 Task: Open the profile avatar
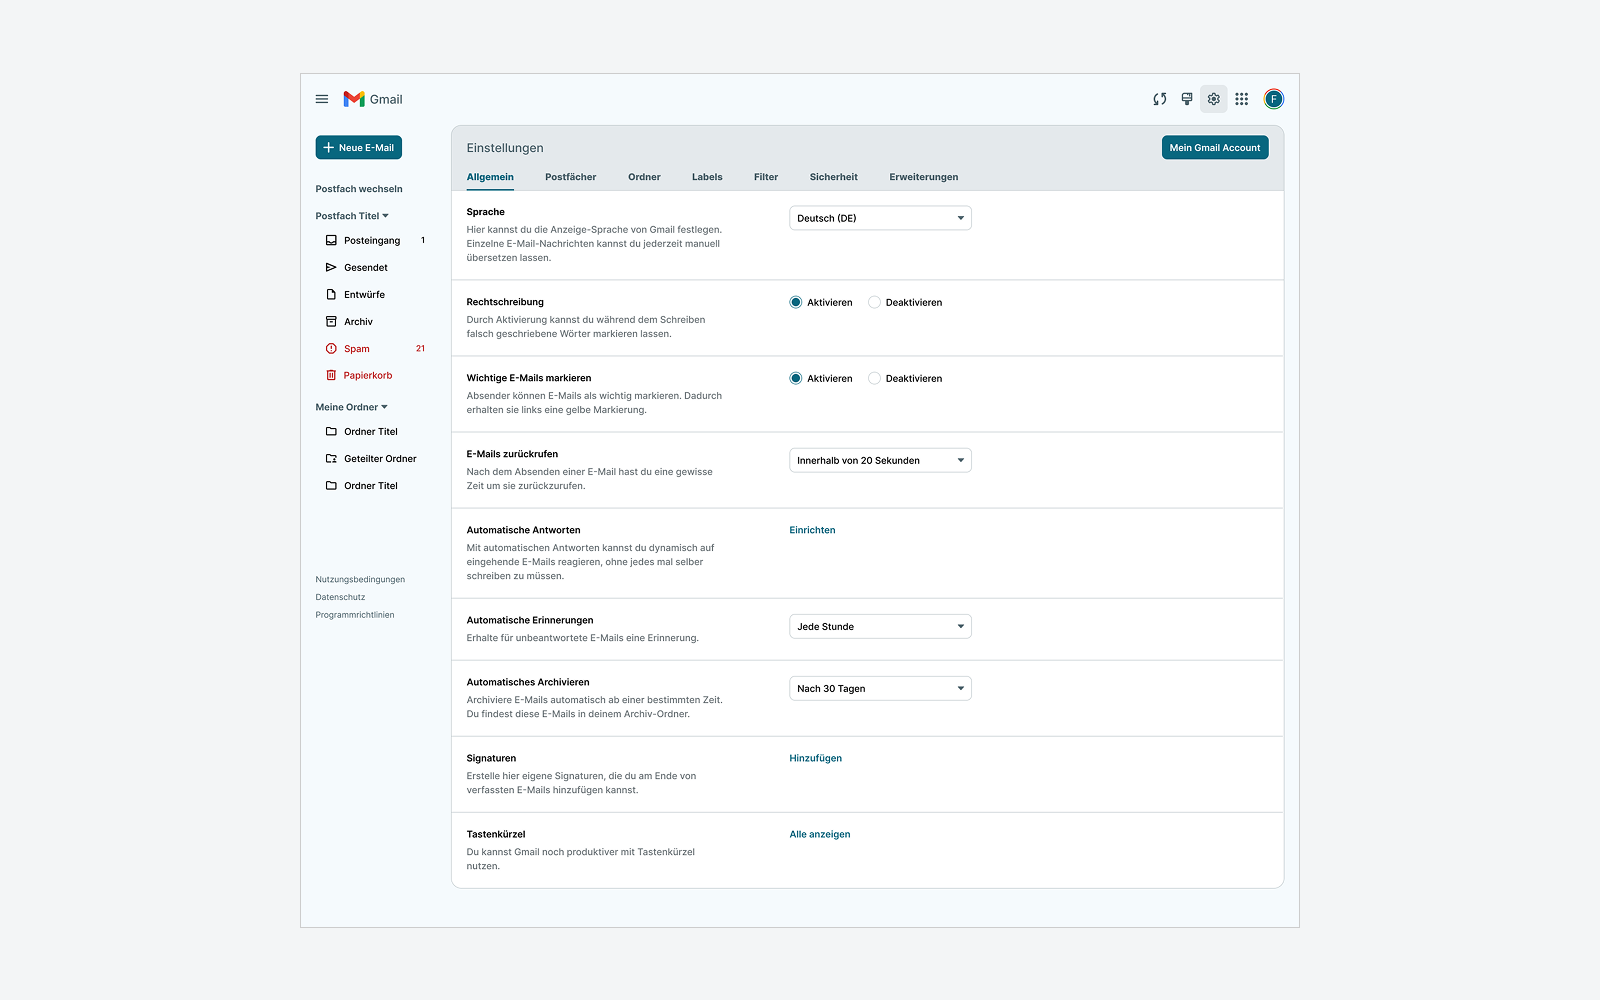coord(1273,99)
